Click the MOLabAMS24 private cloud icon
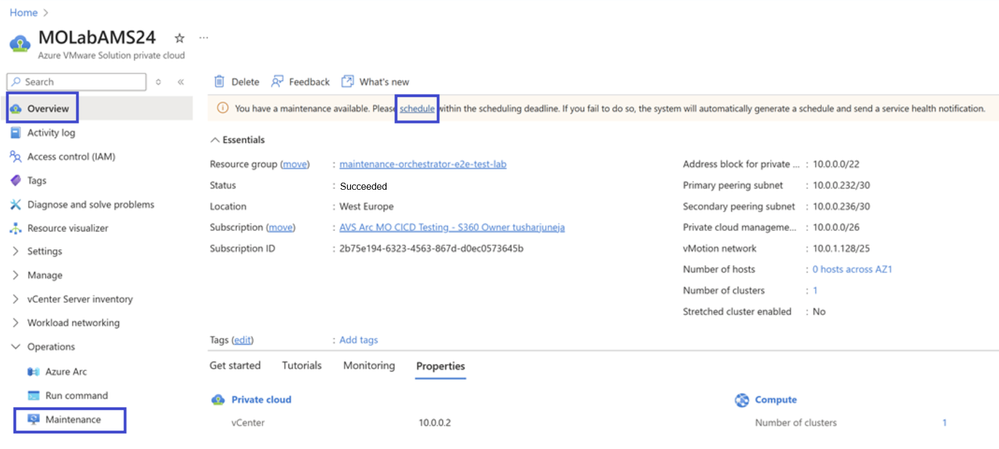Viewport: 999px width, 449px height. click(x=20, y=44)
